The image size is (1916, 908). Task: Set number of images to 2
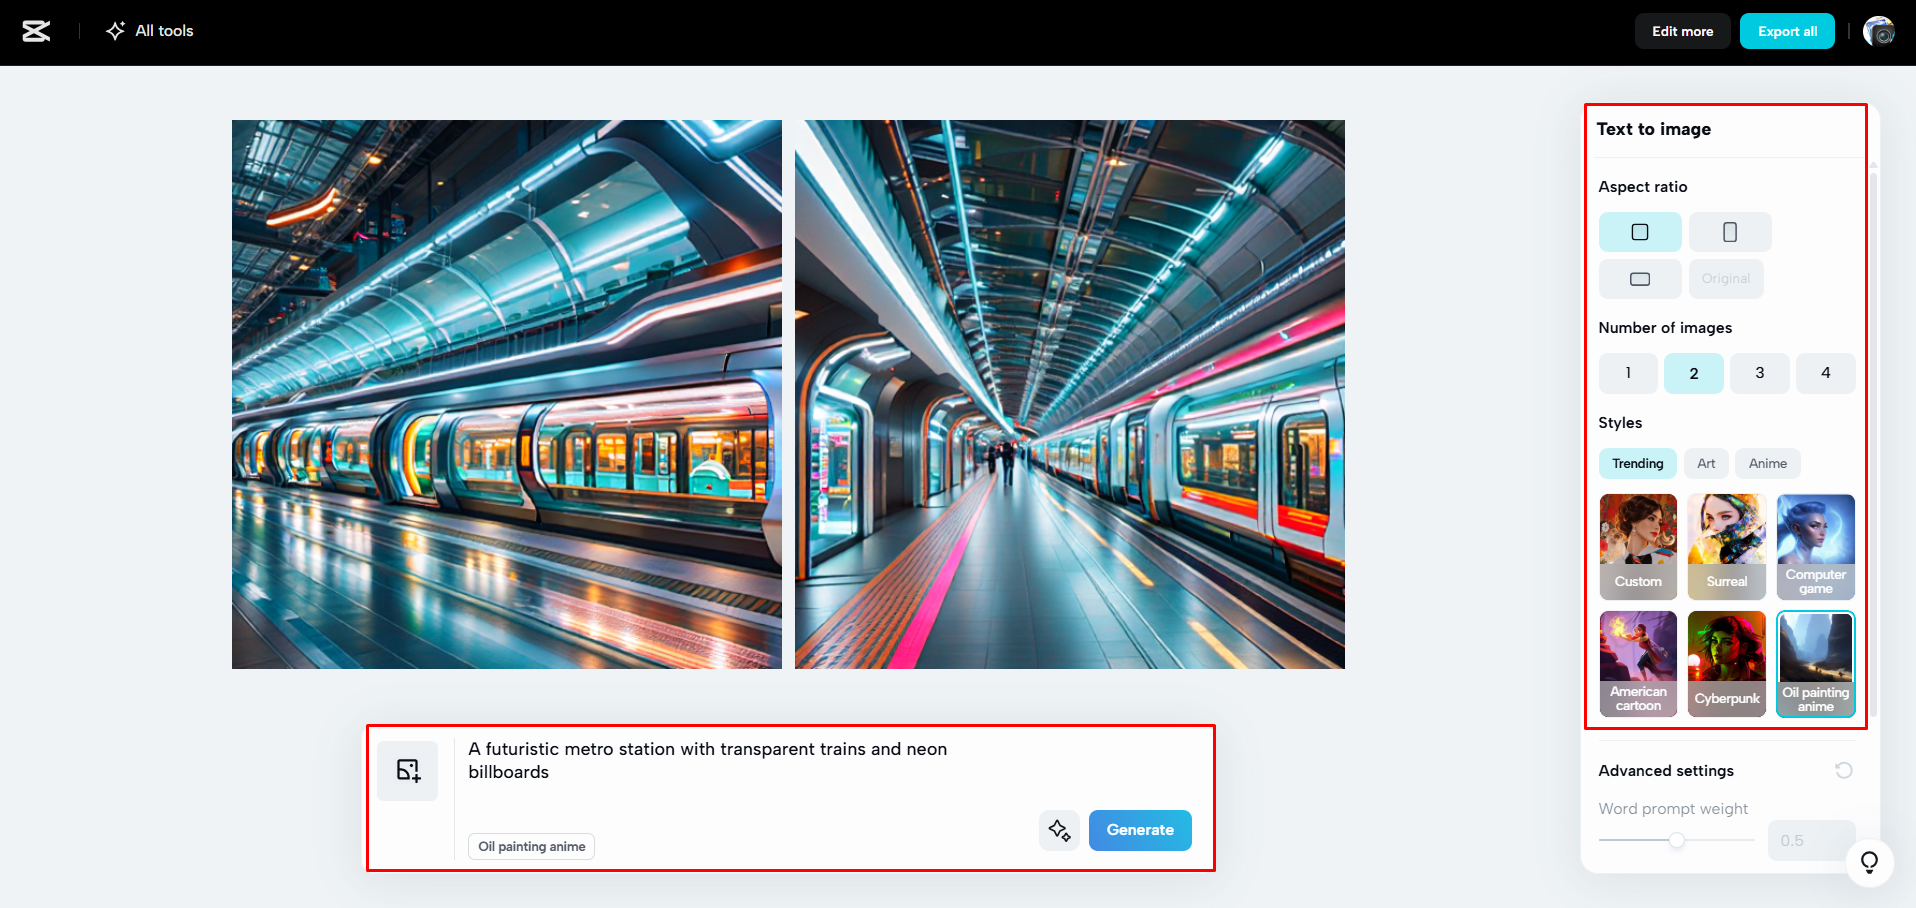1694,373
